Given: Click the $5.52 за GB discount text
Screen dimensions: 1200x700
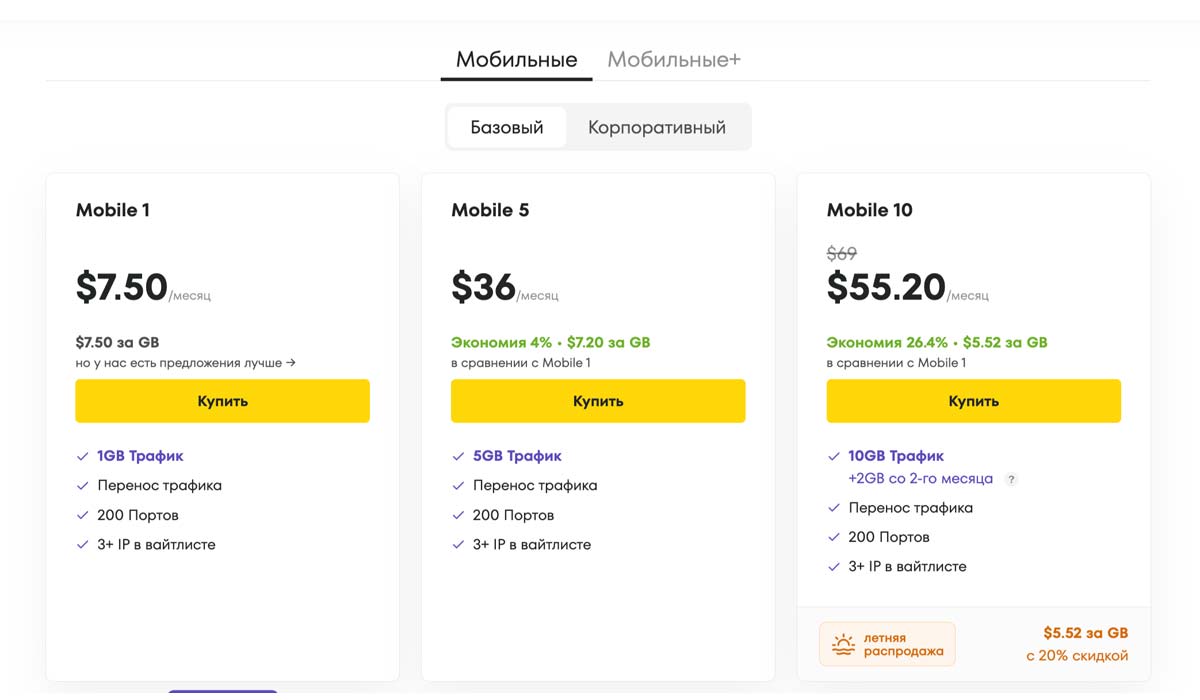Looking at the screenshot, I should 1085,633.
